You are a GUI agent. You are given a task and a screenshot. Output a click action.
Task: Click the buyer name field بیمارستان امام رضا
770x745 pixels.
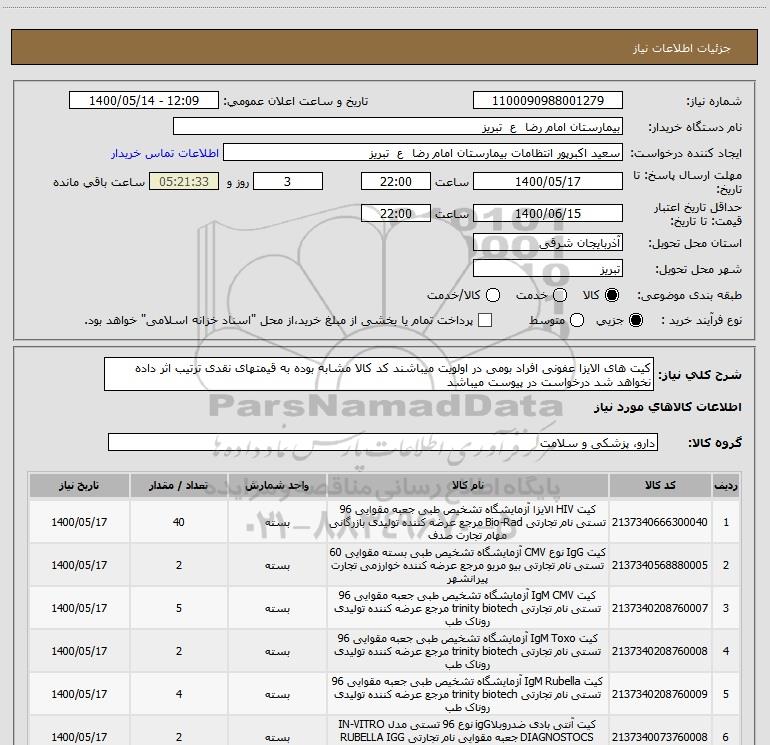pyautogui.click(x=398, y=127)
